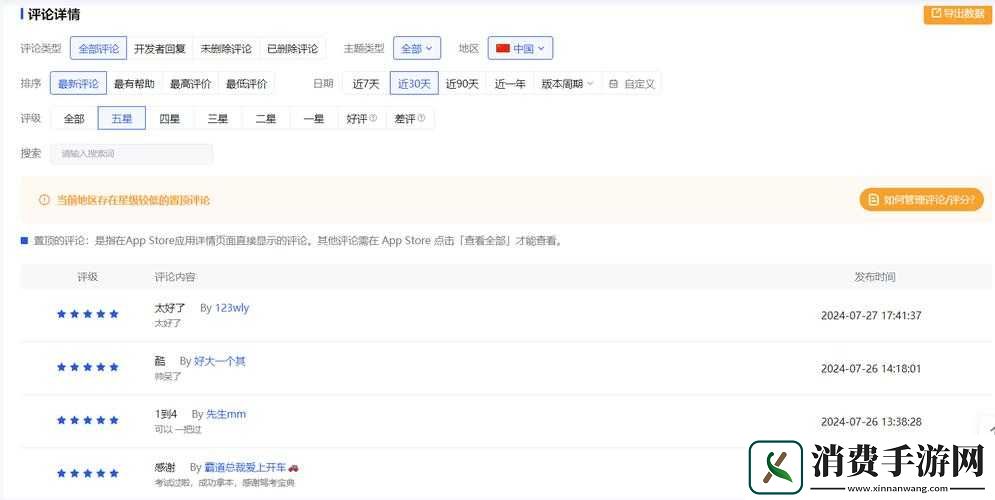Click the help icon beside 好评
Screen dimensions: 995x500
[373, 118]
